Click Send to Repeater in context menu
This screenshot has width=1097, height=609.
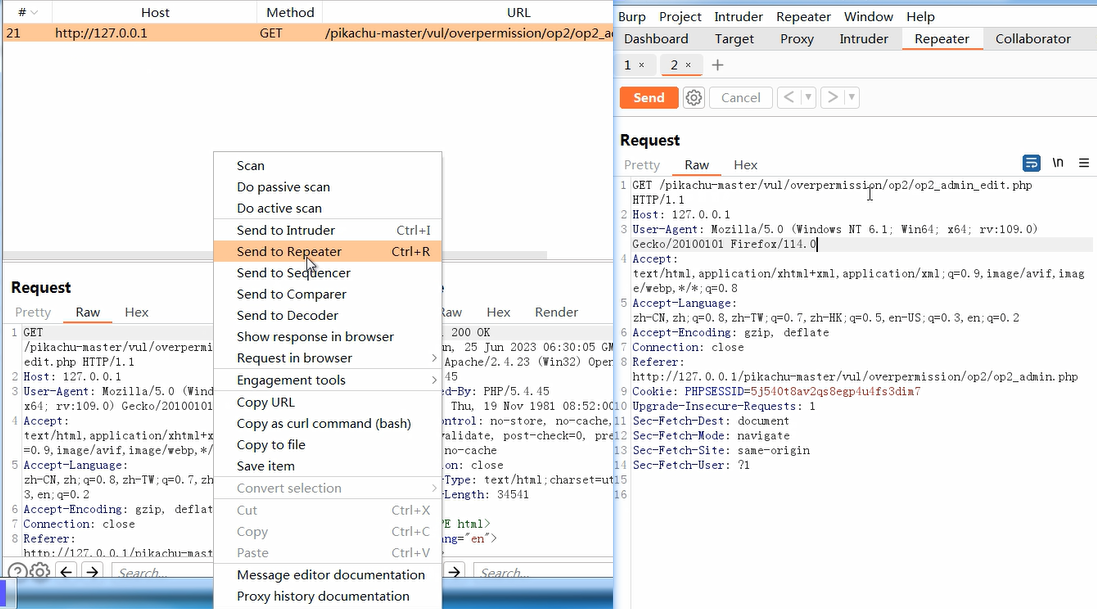pos(327,251)
